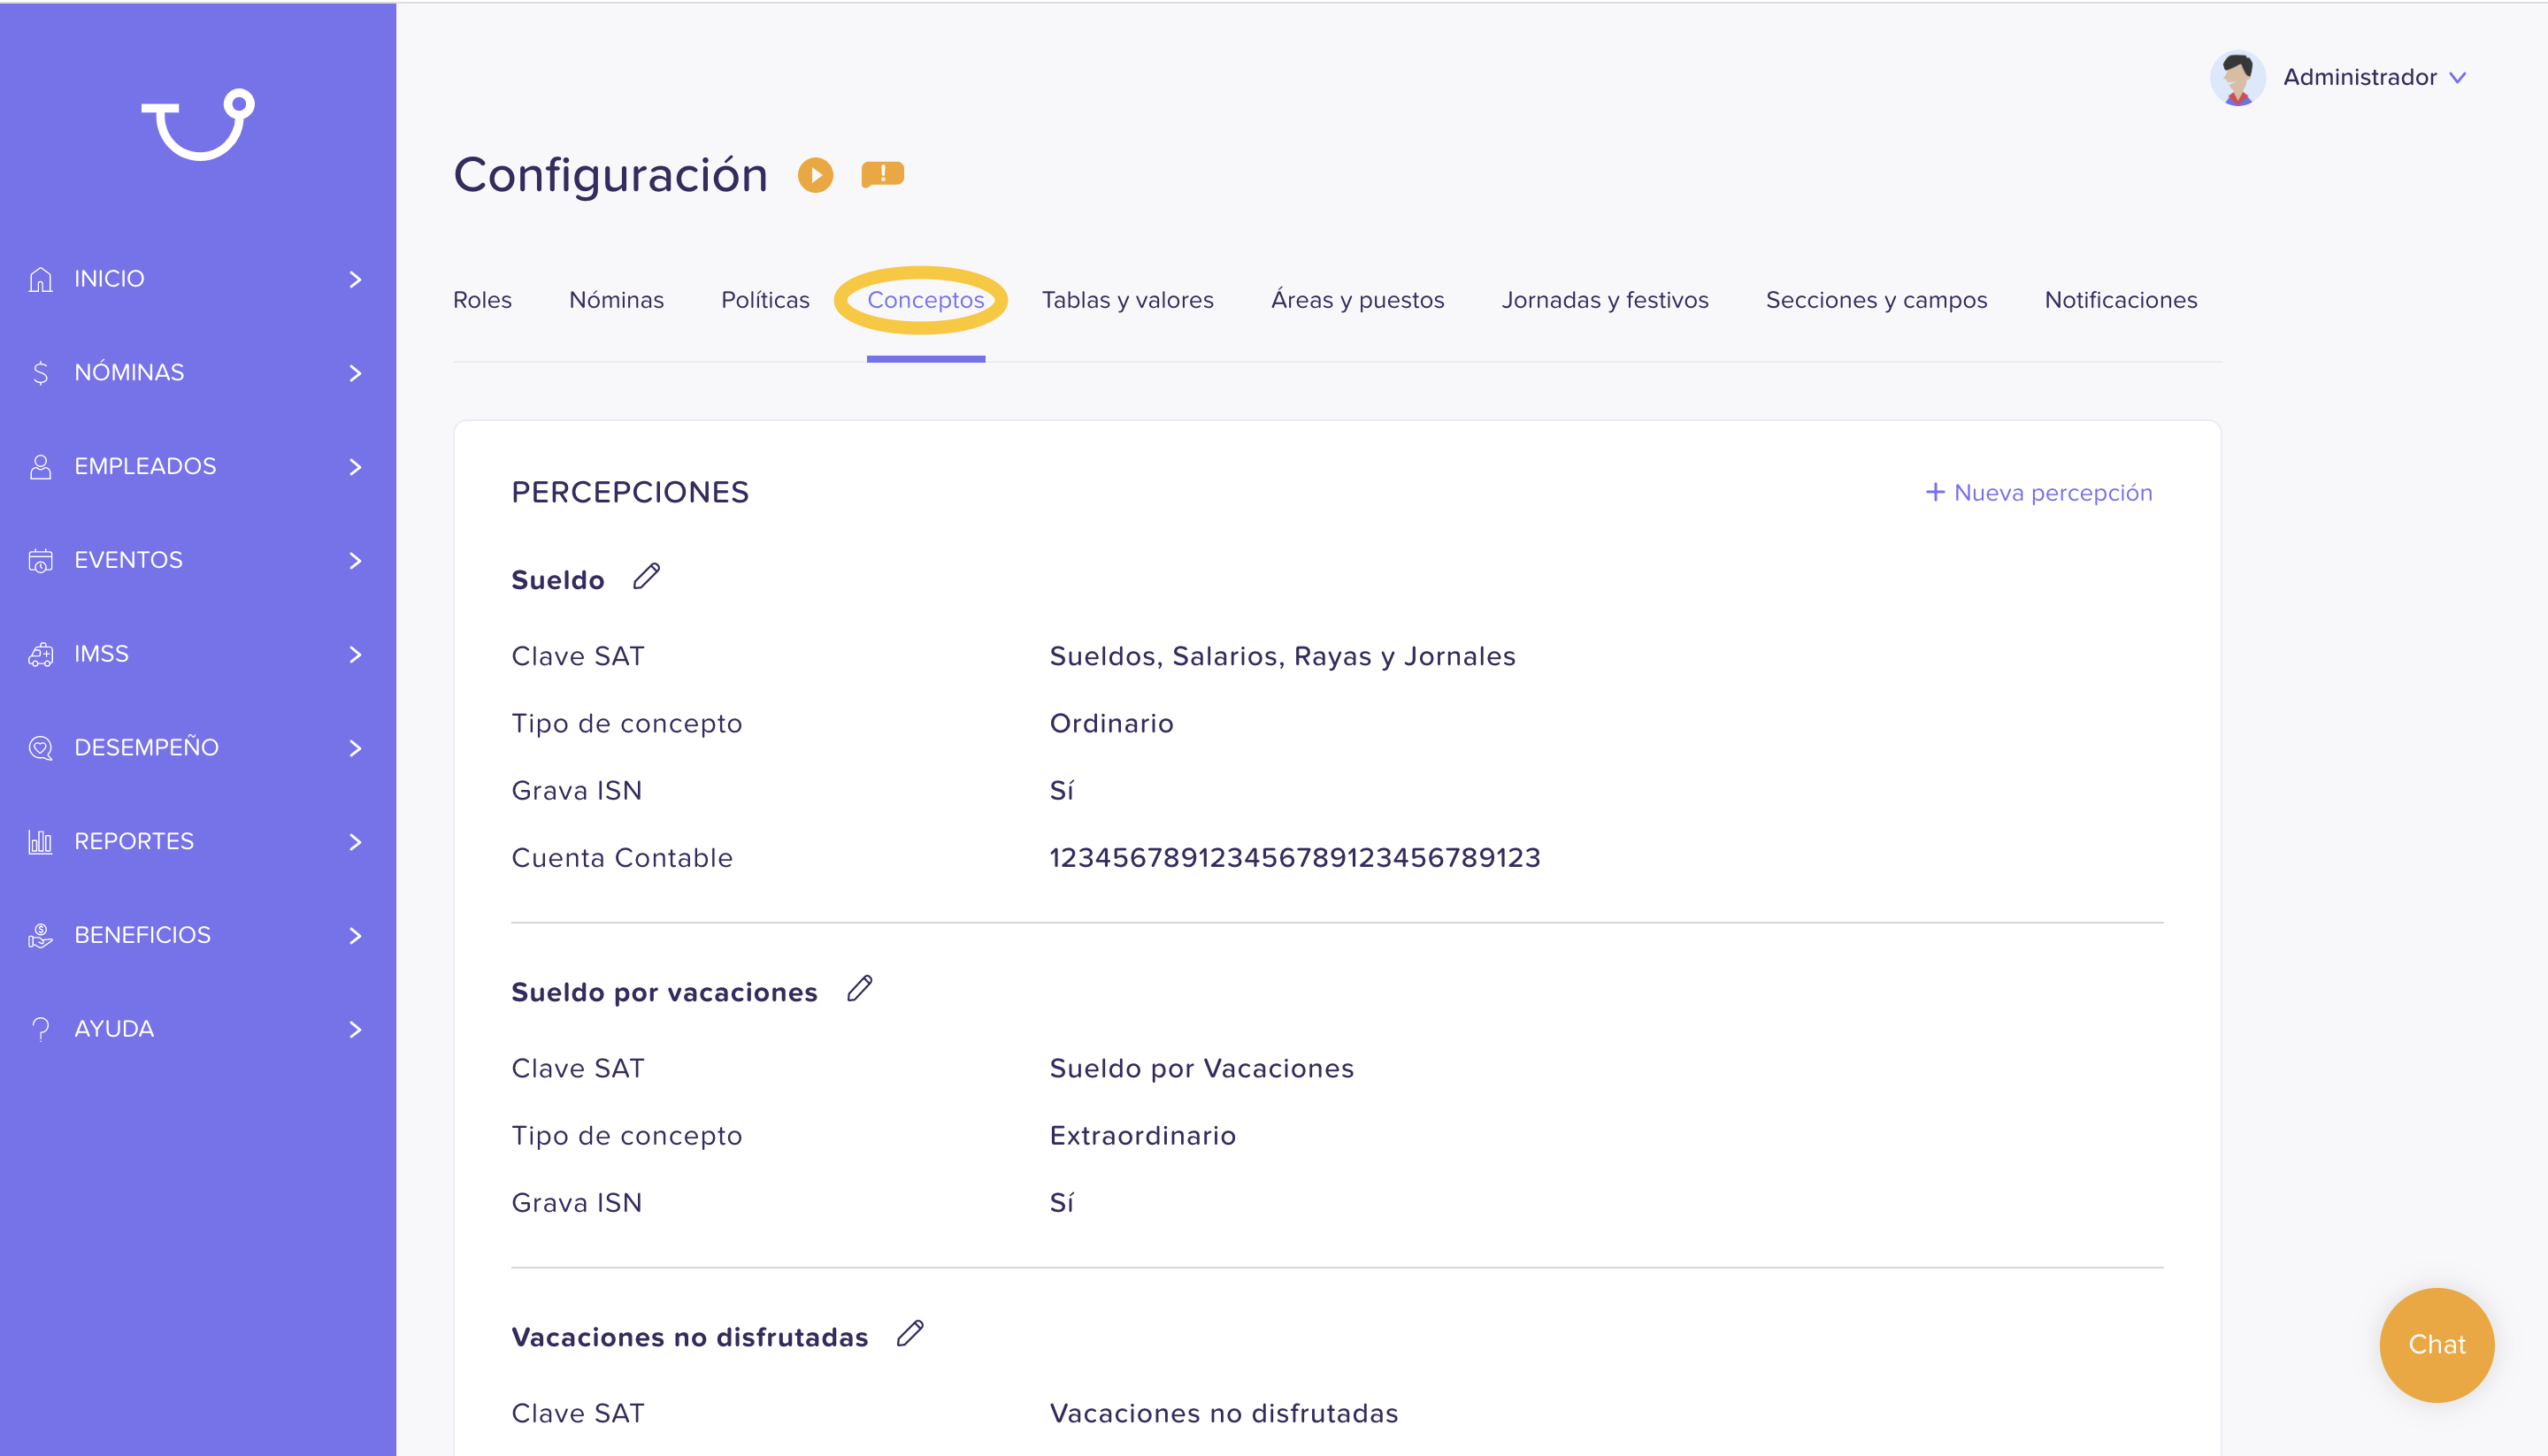
Task: Click the company logo in sidebar
Action: (198, 125)
